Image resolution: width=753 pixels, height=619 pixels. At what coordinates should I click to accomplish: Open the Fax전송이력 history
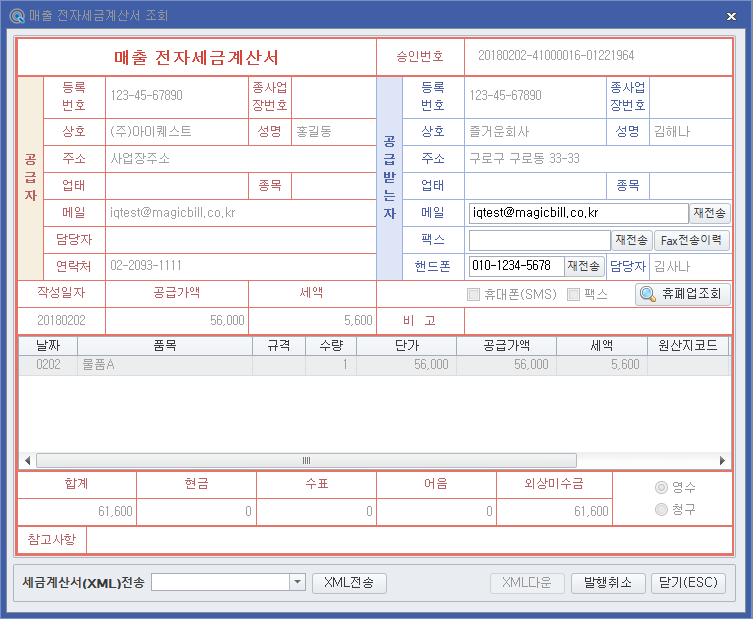(x=692, y=240)
